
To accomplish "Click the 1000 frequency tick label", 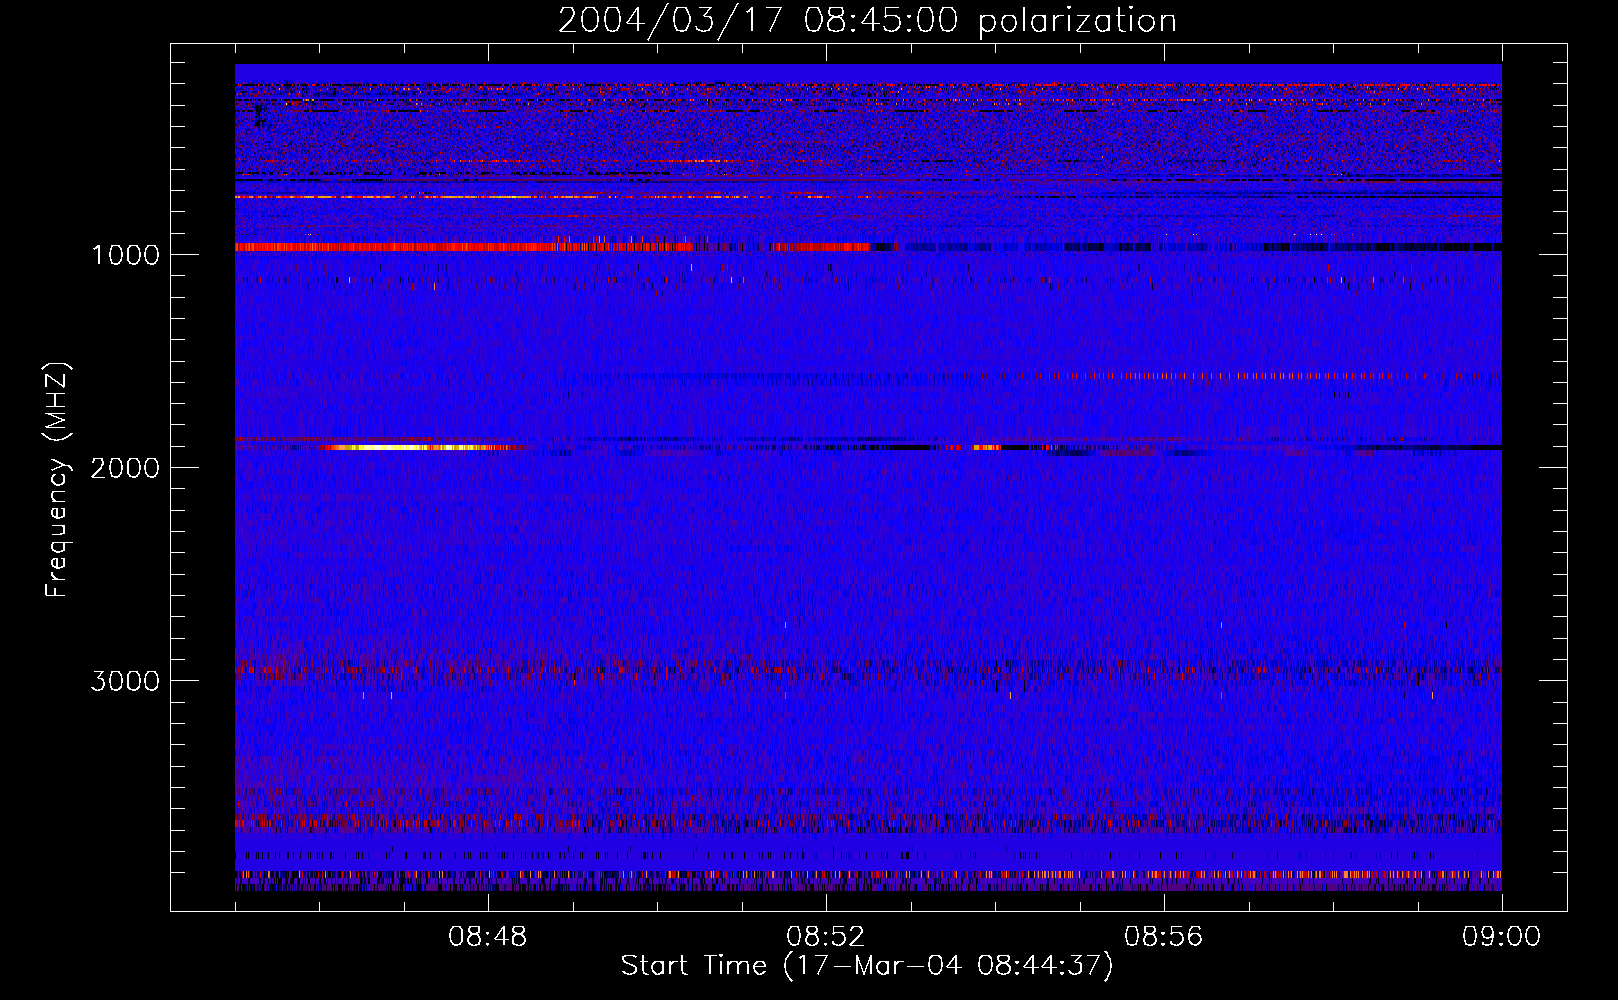I will click(125, 255).
